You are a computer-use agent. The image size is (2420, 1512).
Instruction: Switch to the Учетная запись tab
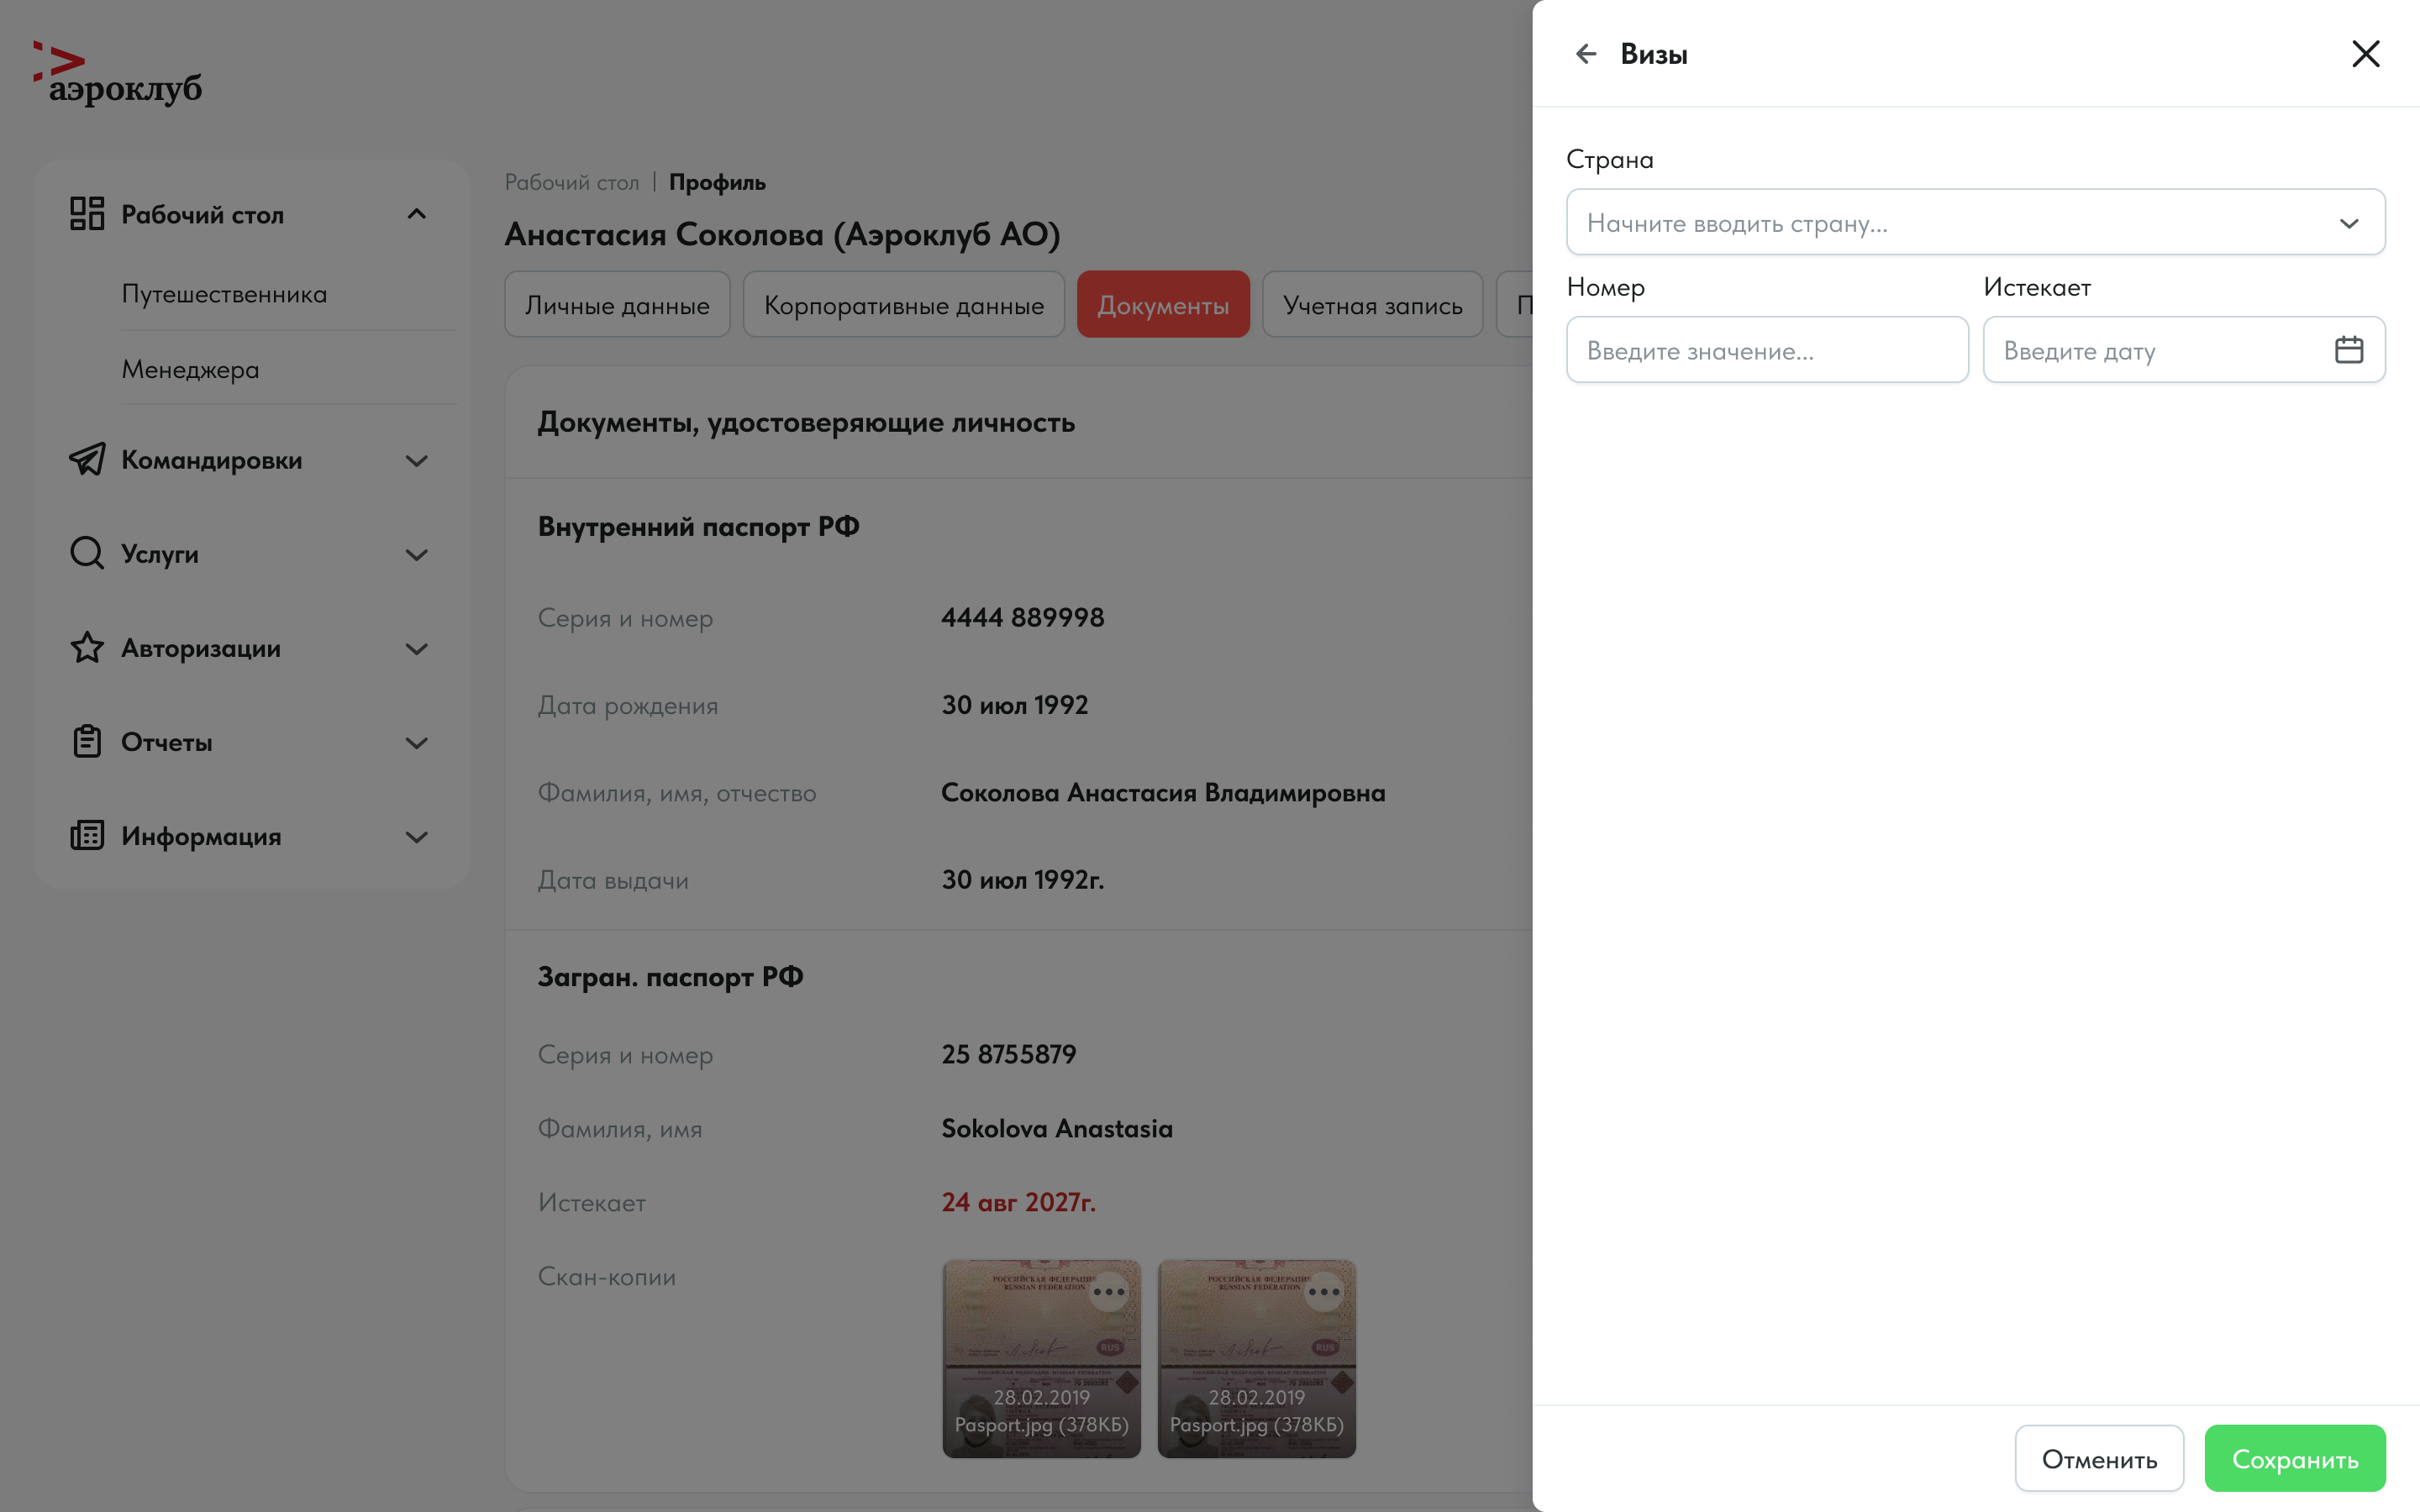tap(1372, 305)
